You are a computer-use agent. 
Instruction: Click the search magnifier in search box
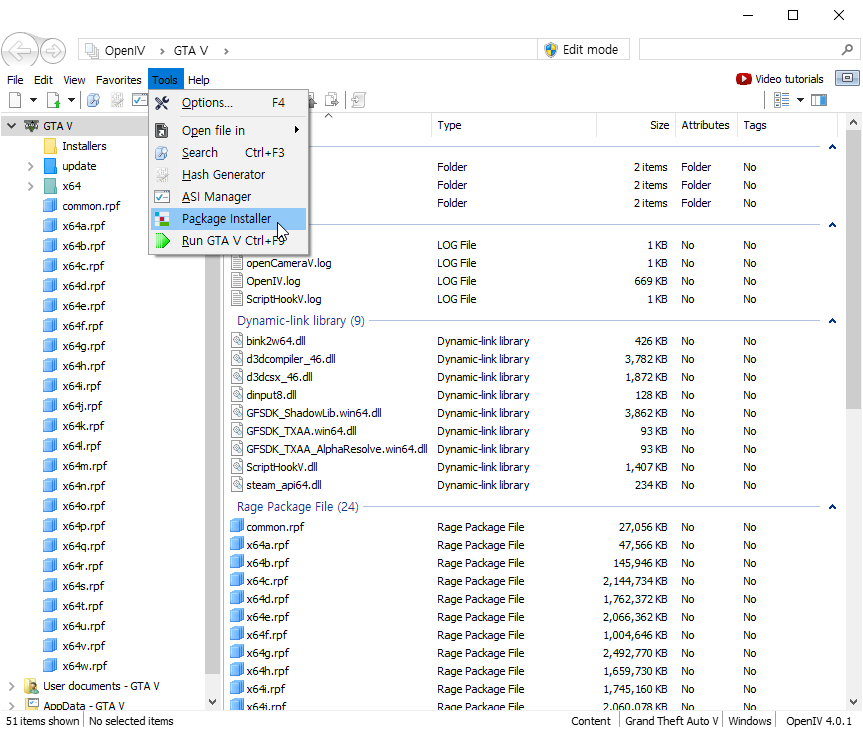[x=848, y=50]
